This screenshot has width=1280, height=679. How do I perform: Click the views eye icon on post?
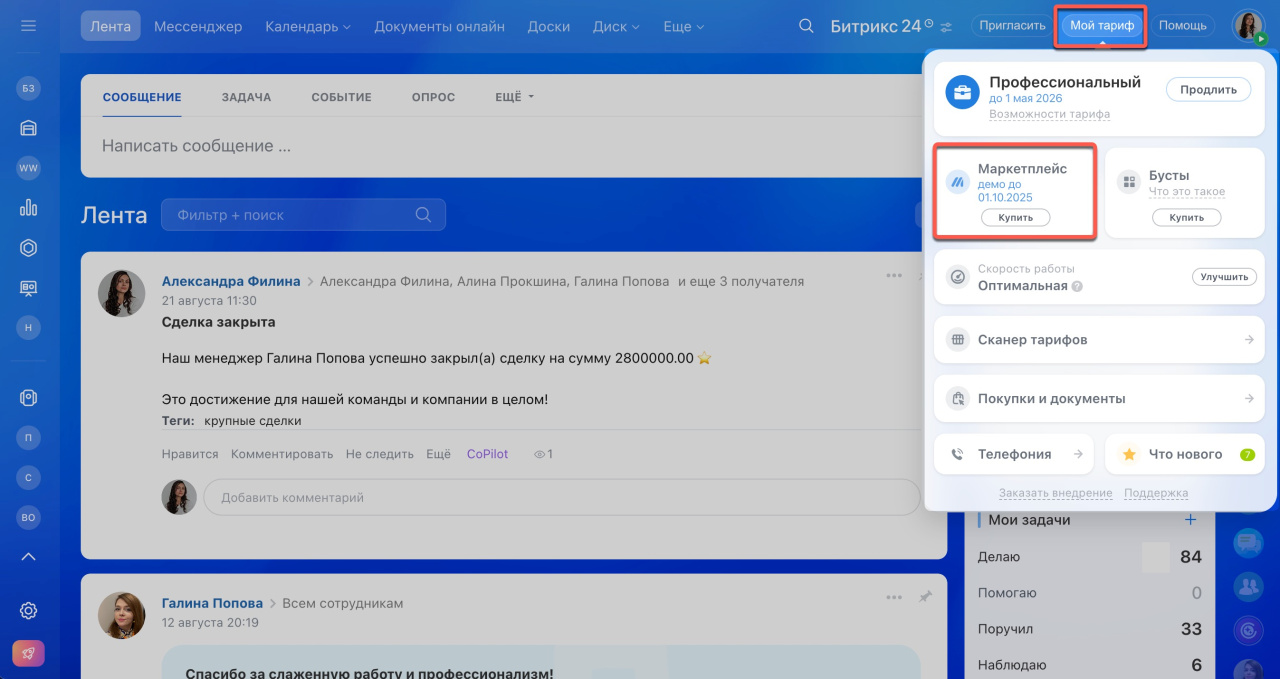[539, 454]
